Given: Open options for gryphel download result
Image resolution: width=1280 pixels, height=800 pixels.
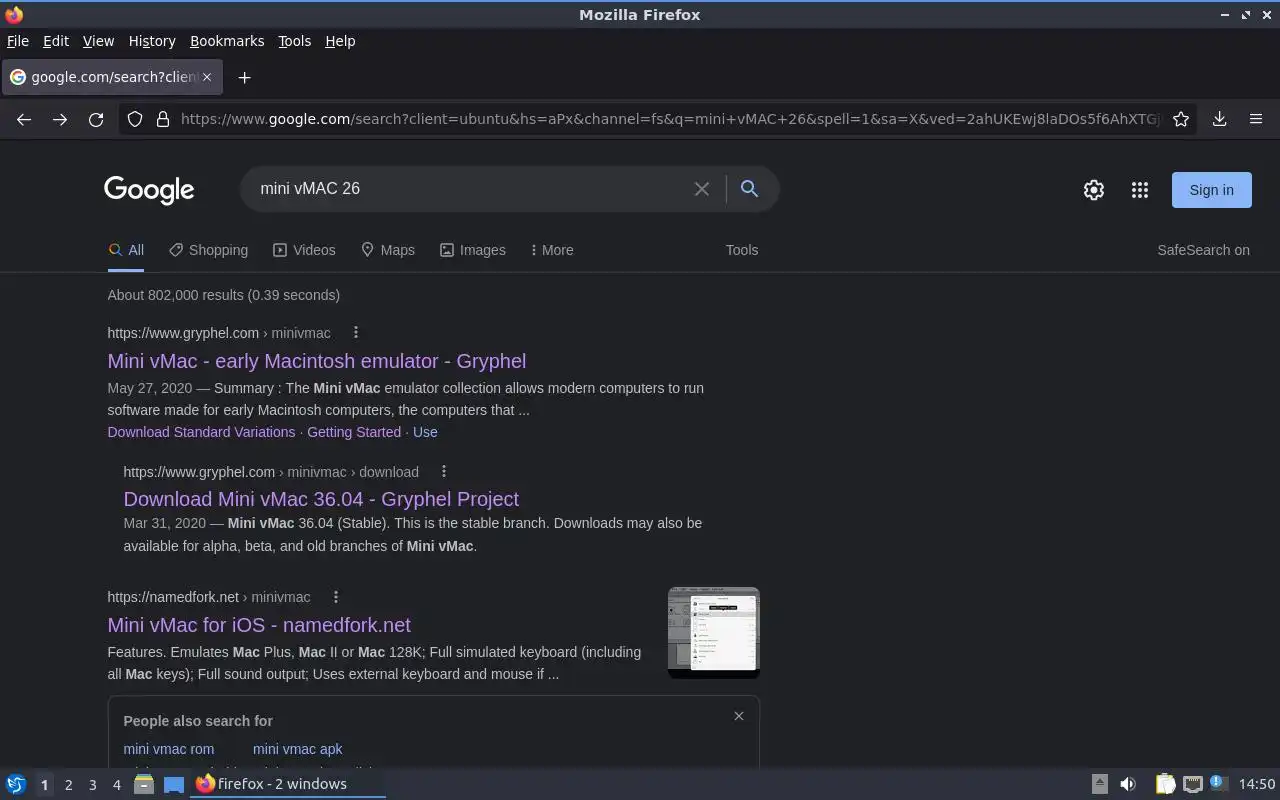Looking at the screenshot, I should (444, 472).
